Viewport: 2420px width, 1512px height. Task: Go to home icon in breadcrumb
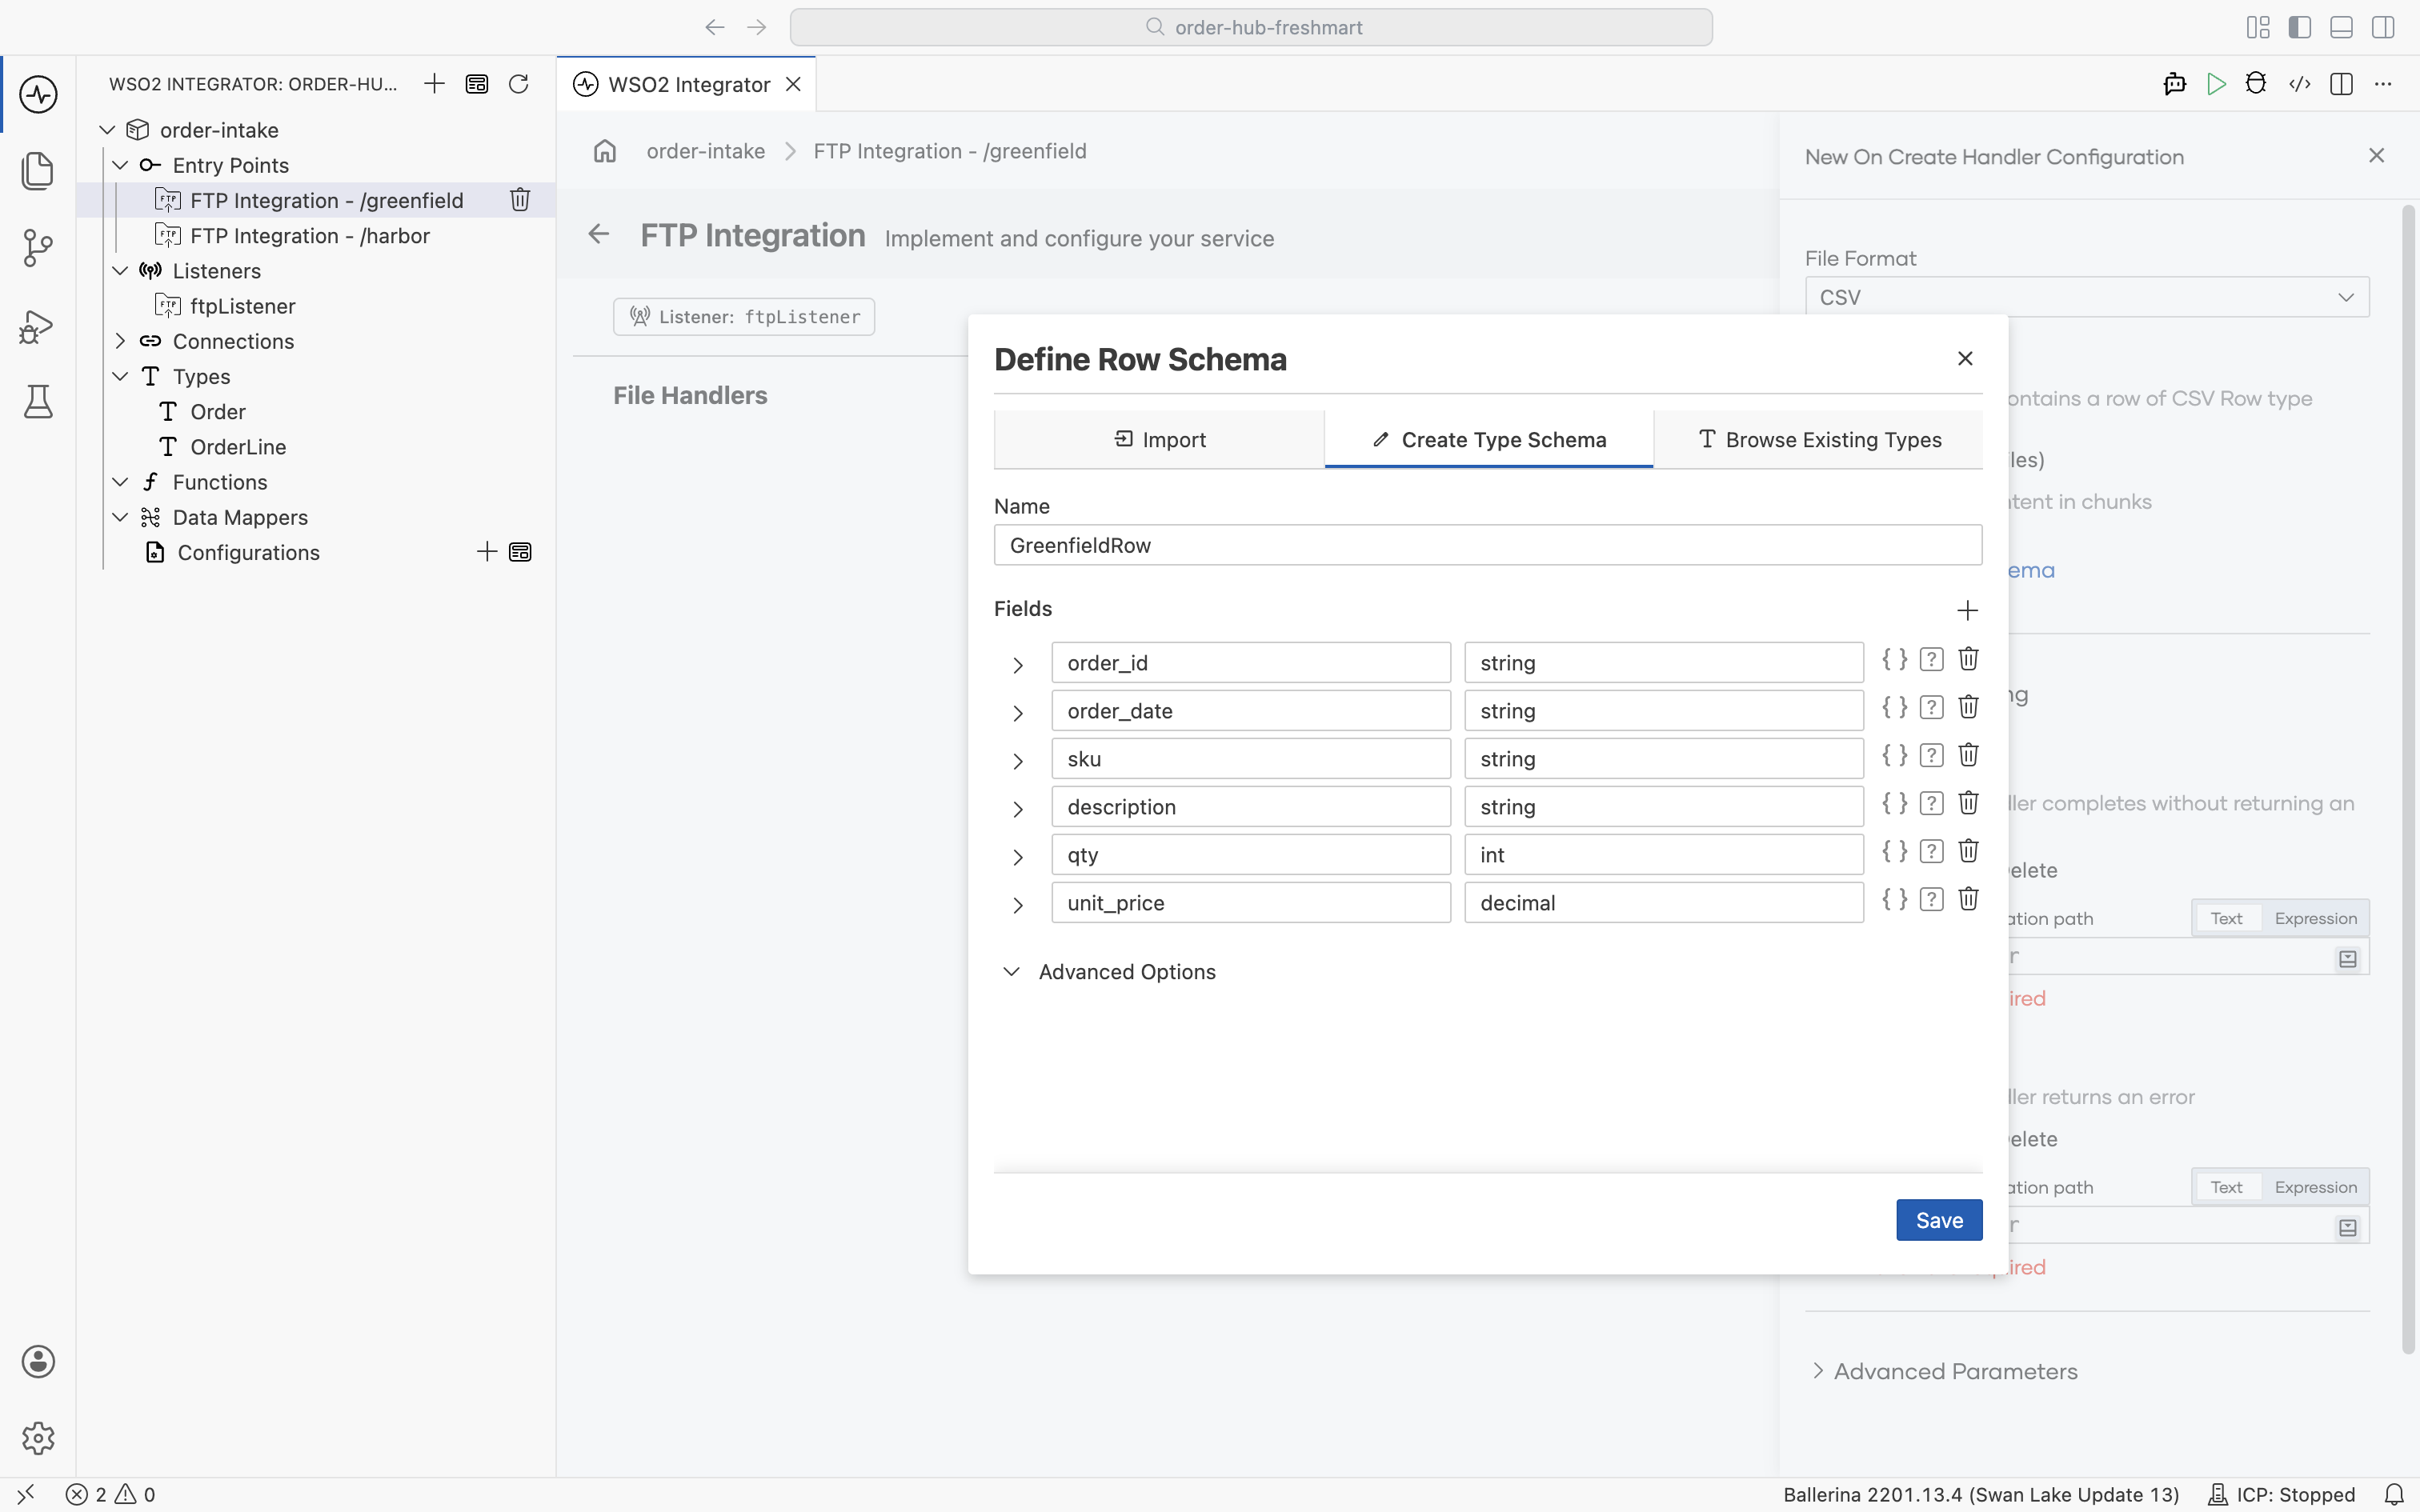coord(605,151)
